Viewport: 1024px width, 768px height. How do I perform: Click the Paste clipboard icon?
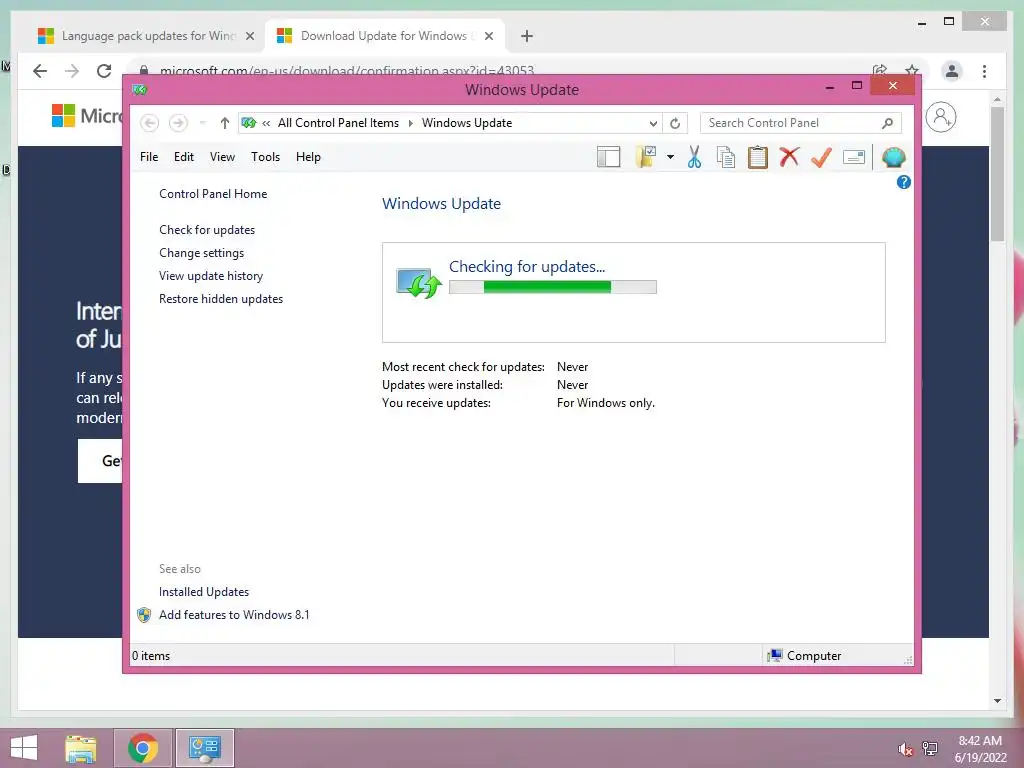click(x=758, y=157)
